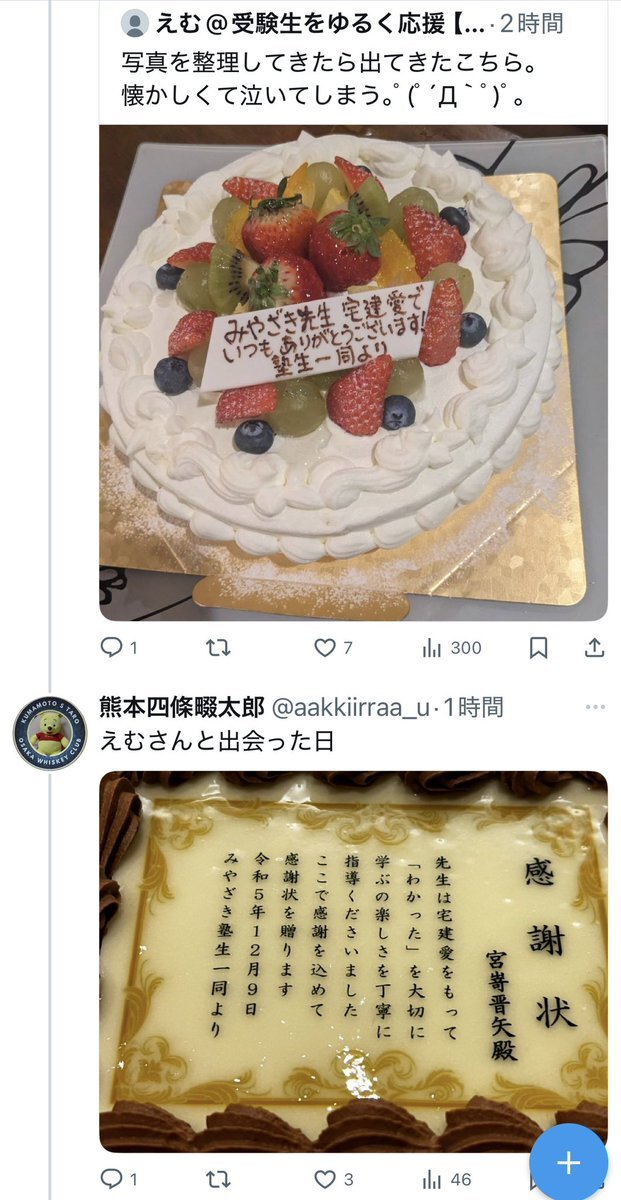Retweet the 感謝状 cake post

click(217, 1180)
